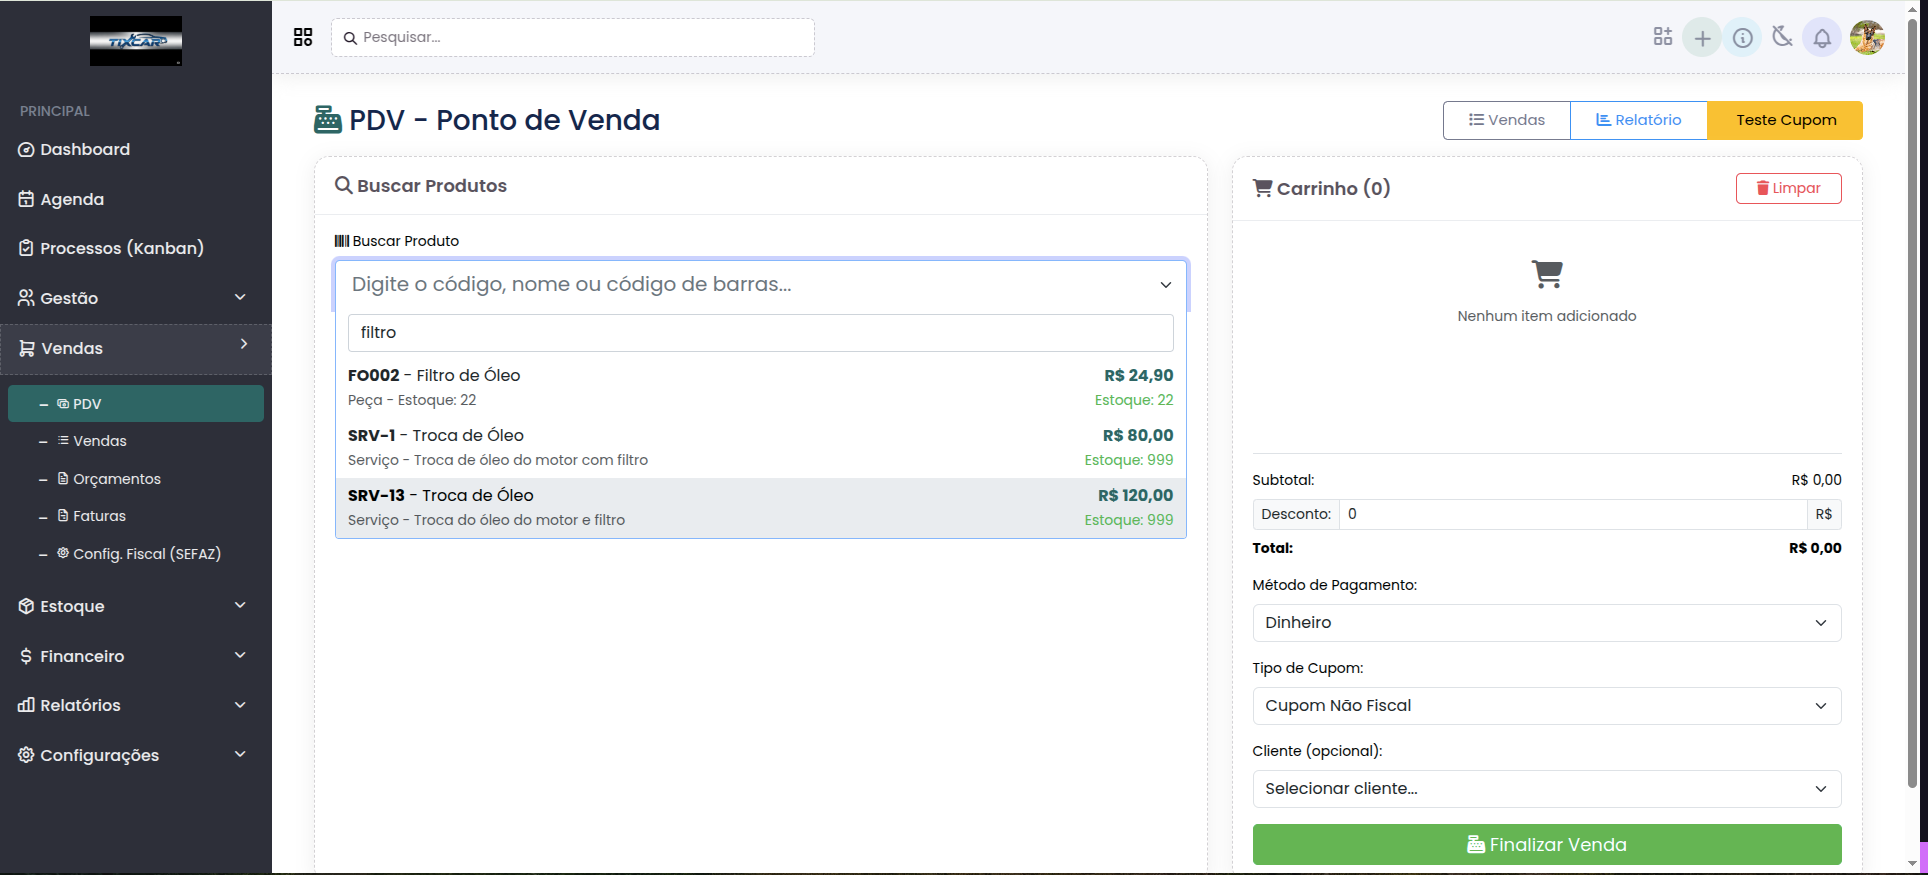Expand the Relatórios menu chevron
Viewport: 1928px width, 875px height.
point(240,705)
